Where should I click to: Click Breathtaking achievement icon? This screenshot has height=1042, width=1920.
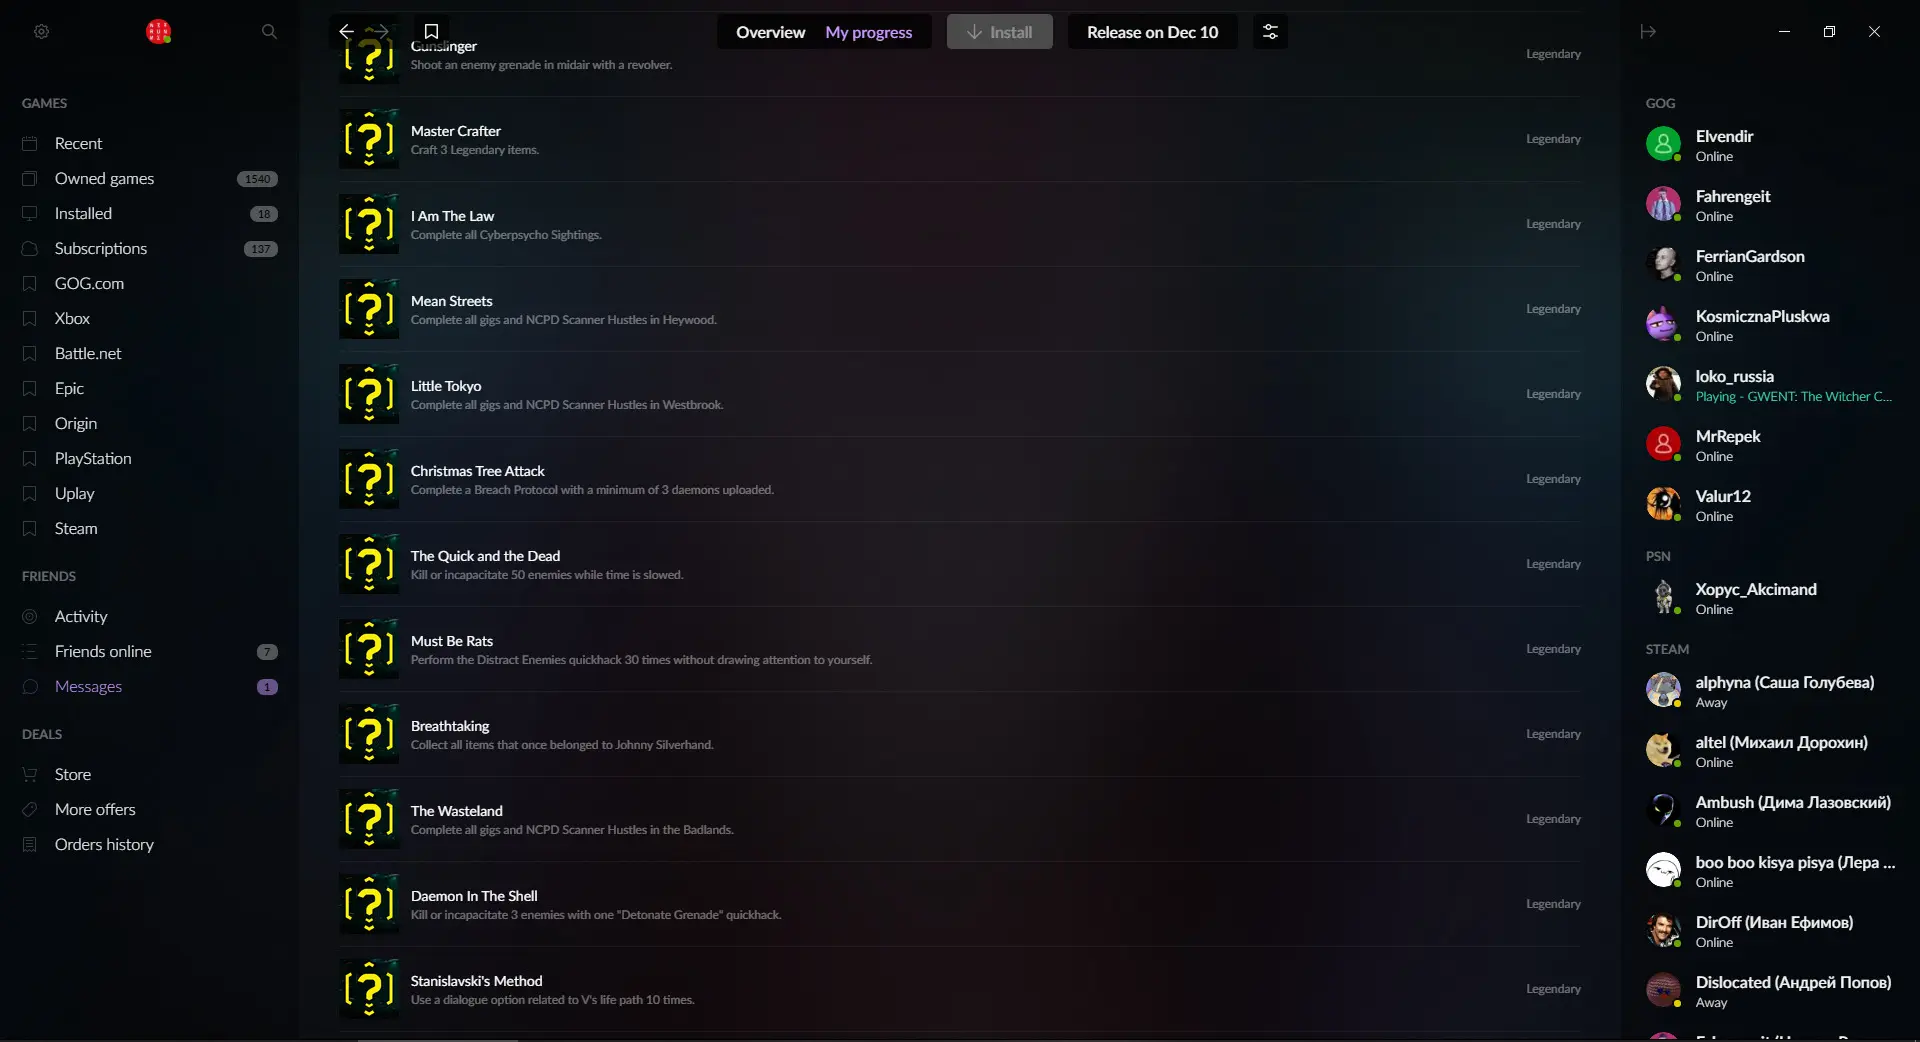click(x=369, y=734)
